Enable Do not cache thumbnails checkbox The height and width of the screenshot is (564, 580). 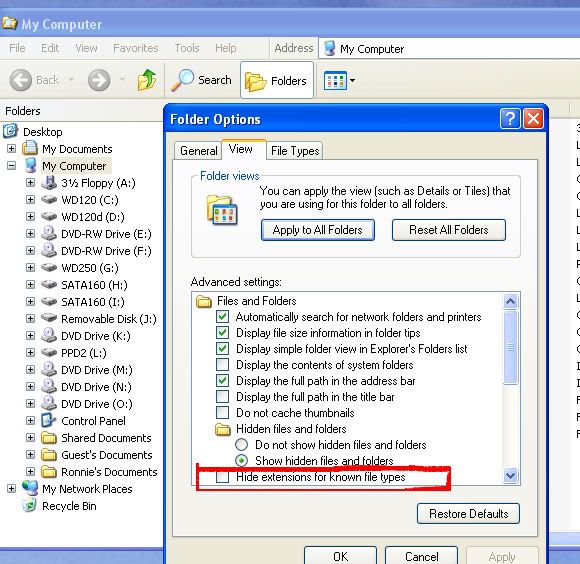point(223,412)
